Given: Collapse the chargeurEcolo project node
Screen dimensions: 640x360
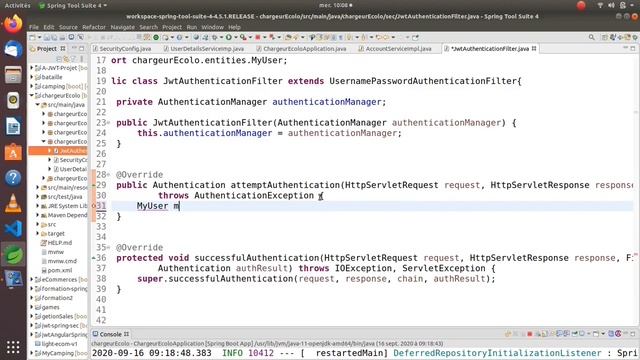Looking at the screenshot, I should pyautogui.click(x=31, y=96).
